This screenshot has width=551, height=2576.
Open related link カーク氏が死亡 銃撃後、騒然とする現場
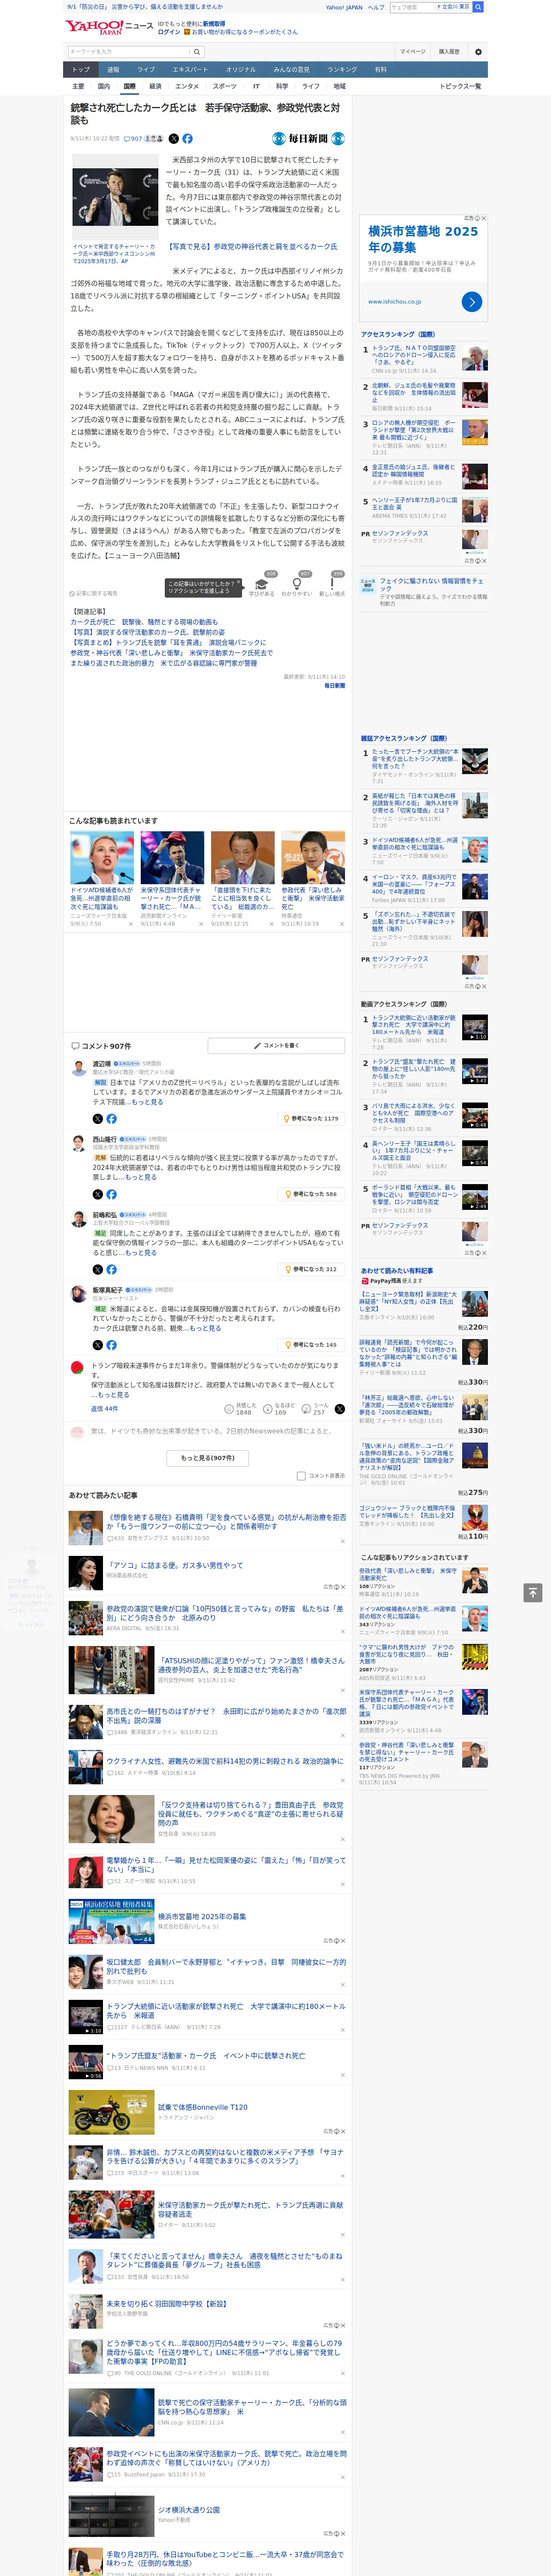pyautogui.click(x=144, y=622)
